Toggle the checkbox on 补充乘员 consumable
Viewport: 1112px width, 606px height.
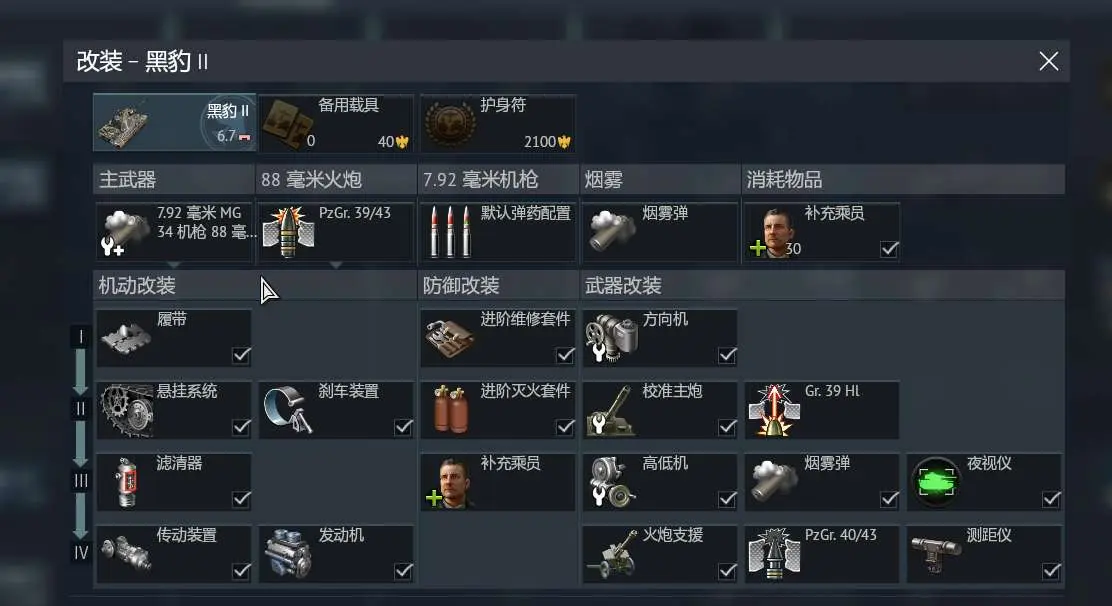(x=889, y=249)
